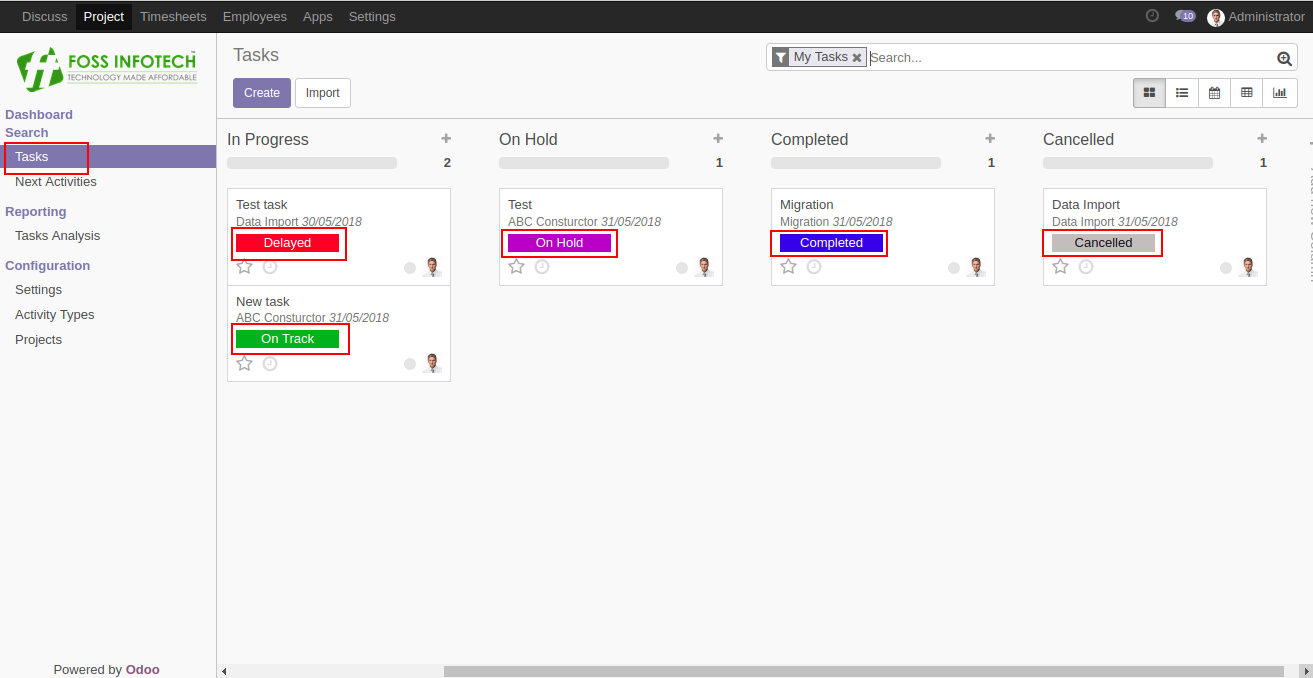Click the Create button
1313x678 pixels.
coord(262,93)
